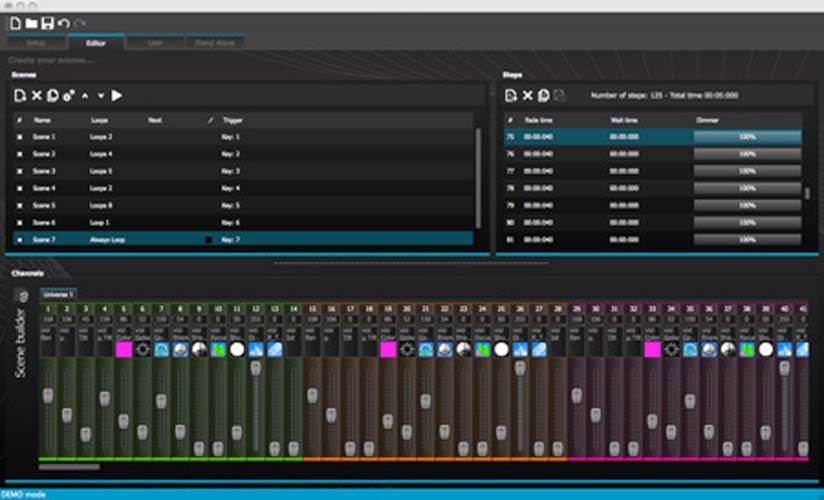Toggle checkbox for Scene 2
This screenshot has width=824, height=500.
[x=19, y=154]
